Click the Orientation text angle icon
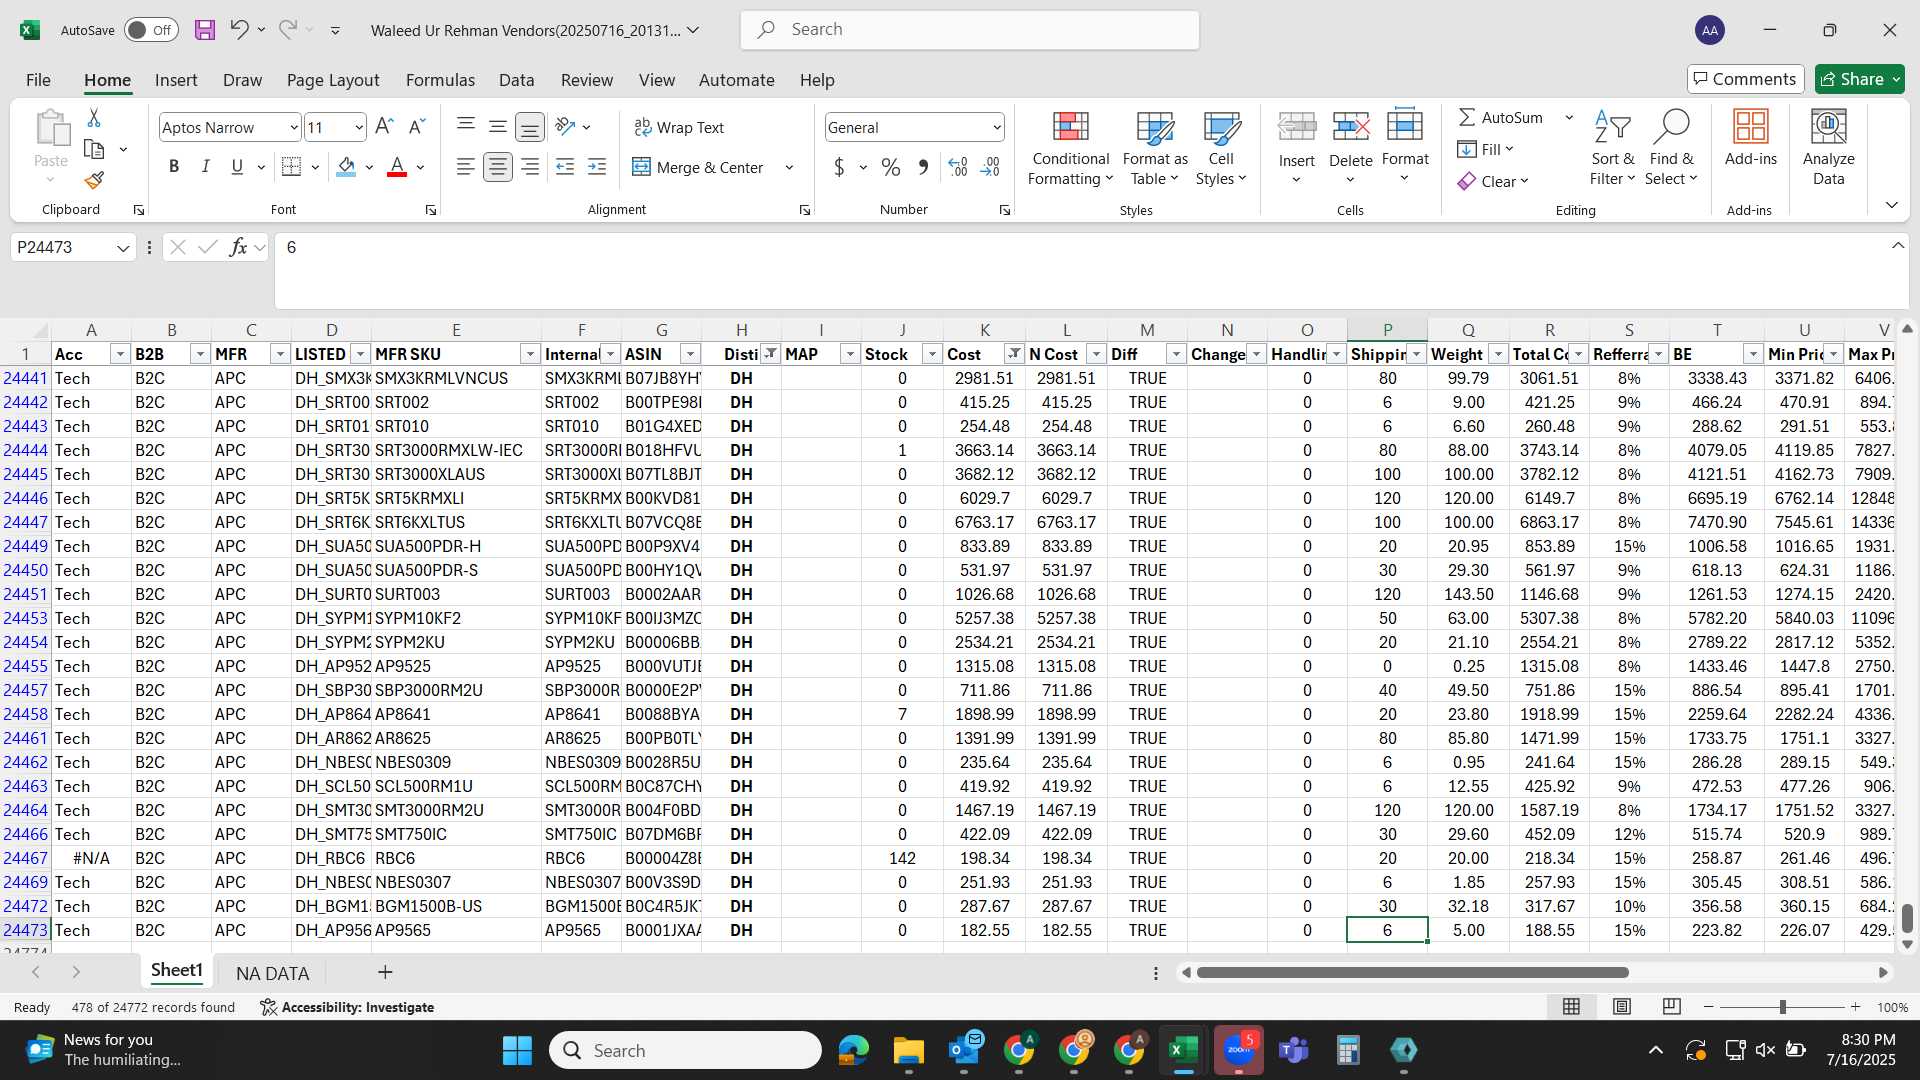 click(566, 126)
